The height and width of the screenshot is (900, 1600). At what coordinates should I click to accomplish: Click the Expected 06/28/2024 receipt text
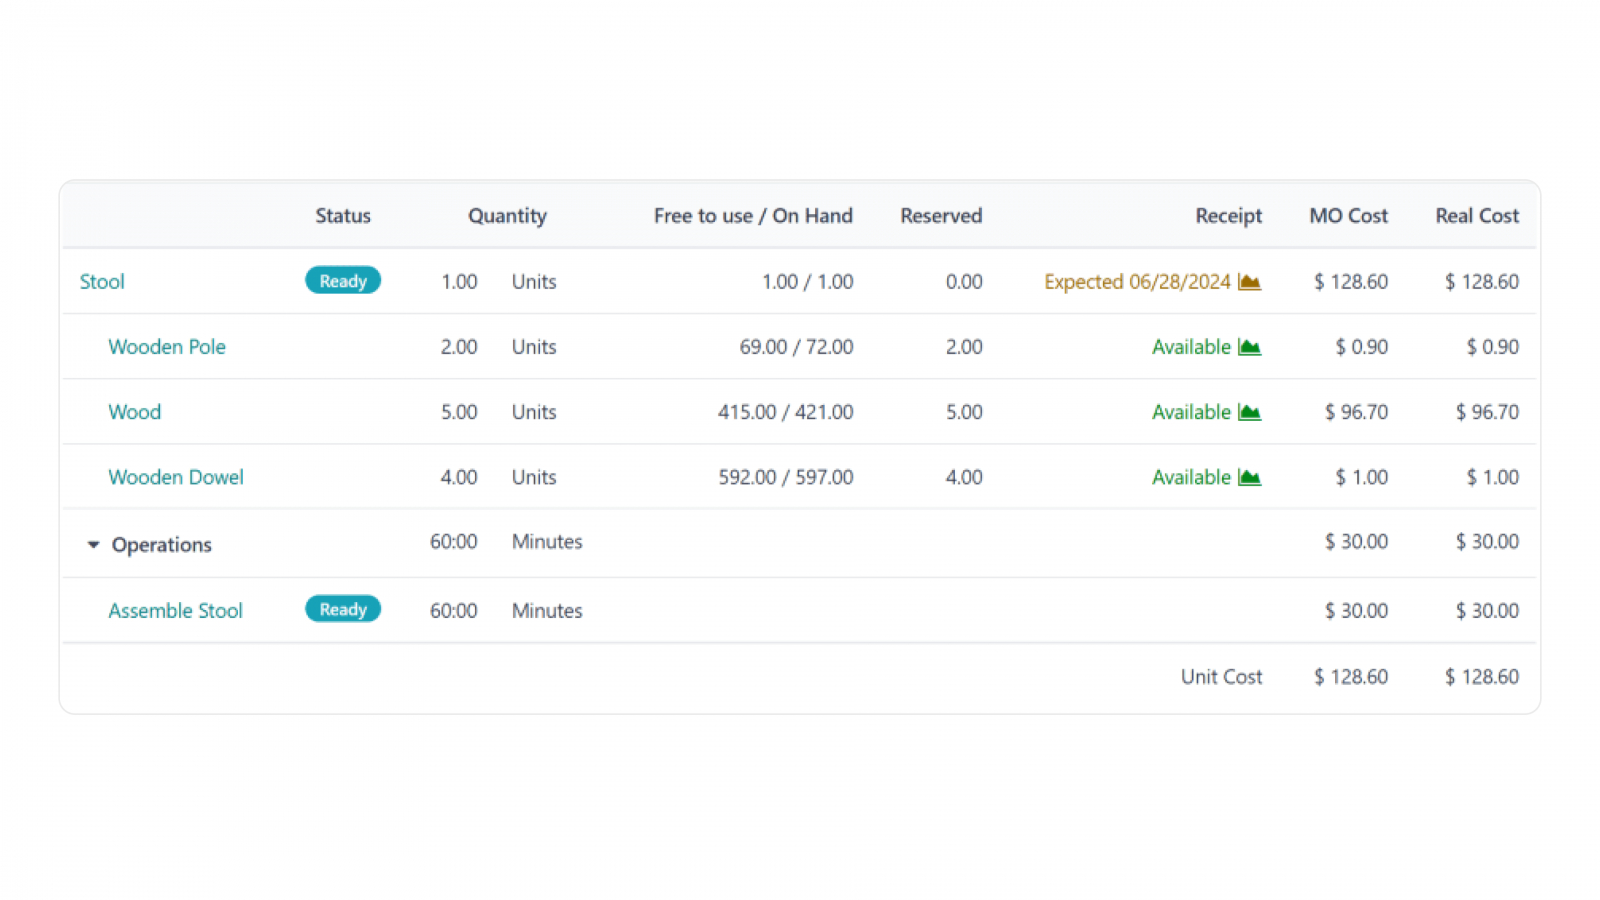click(x=1137, y=282)
